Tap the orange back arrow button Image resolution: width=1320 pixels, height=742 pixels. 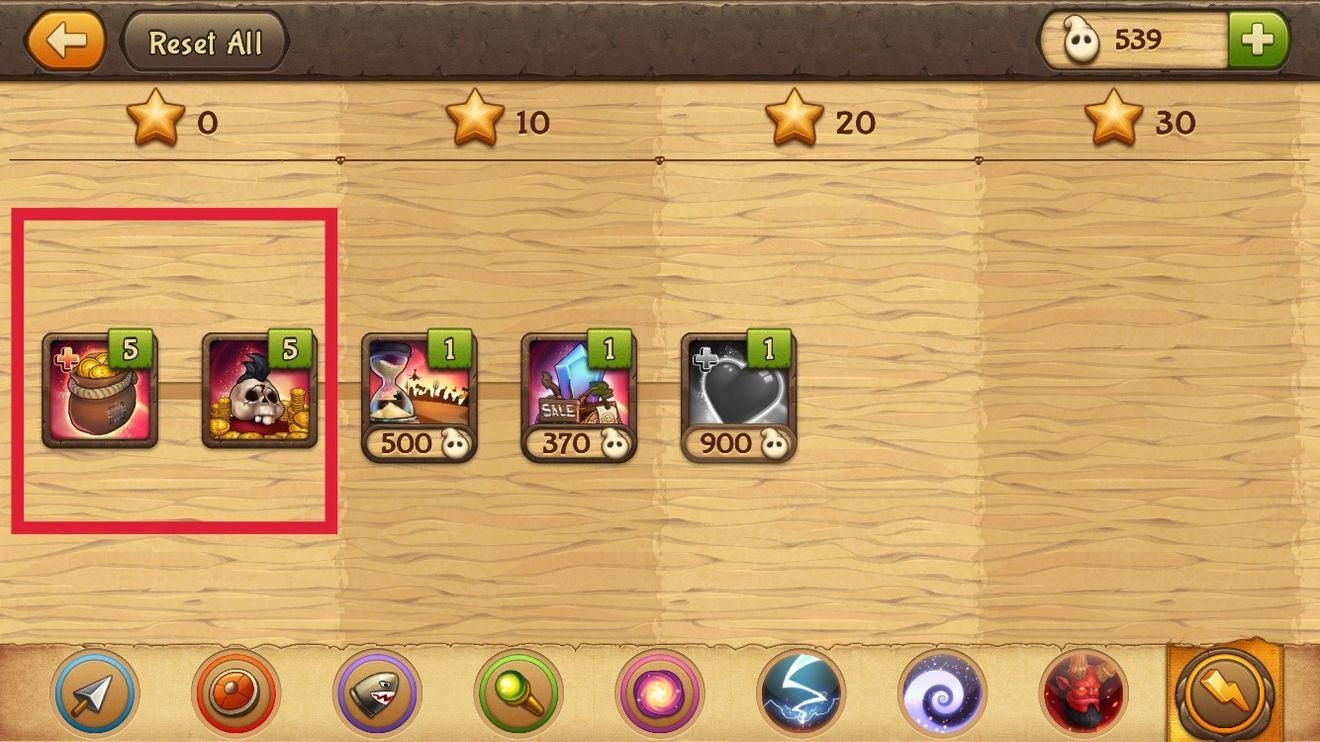pyautogui.click(x=65, y=41)
